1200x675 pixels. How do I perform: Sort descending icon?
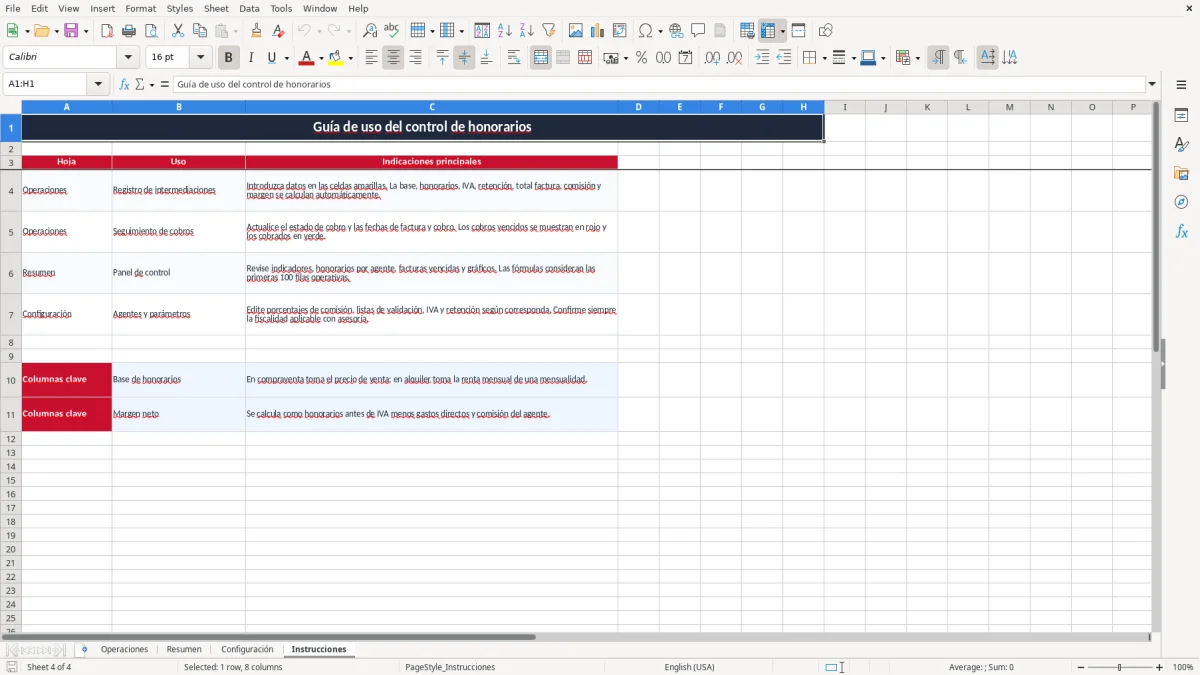[527, 31]
